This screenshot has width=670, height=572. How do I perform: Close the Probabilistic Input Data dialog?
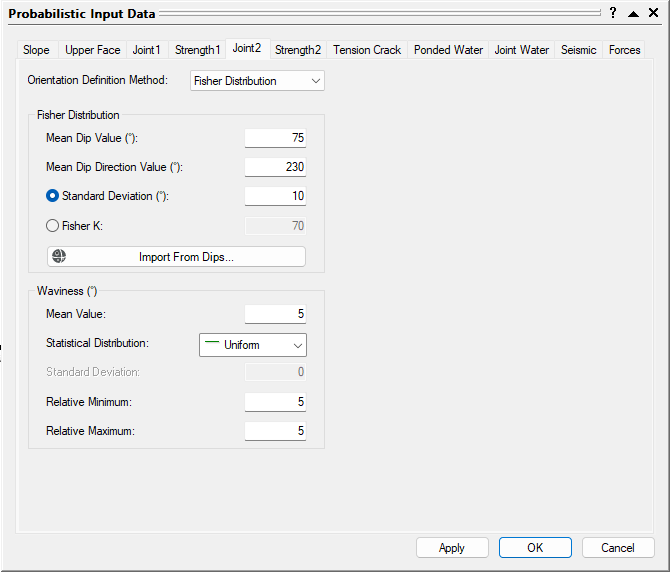(x=653, y=13)
